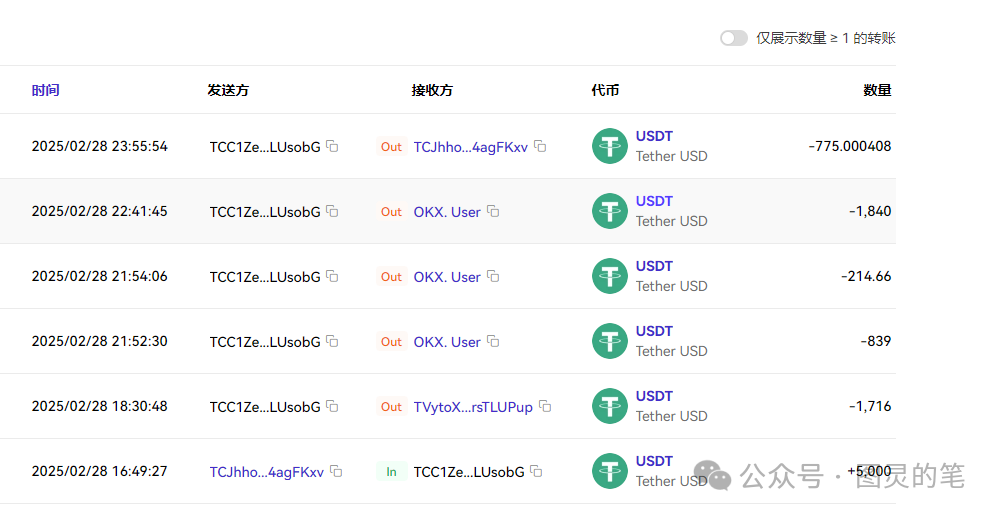Copy OKX. User address in 22:41:45 row

[x=493, y=211]
